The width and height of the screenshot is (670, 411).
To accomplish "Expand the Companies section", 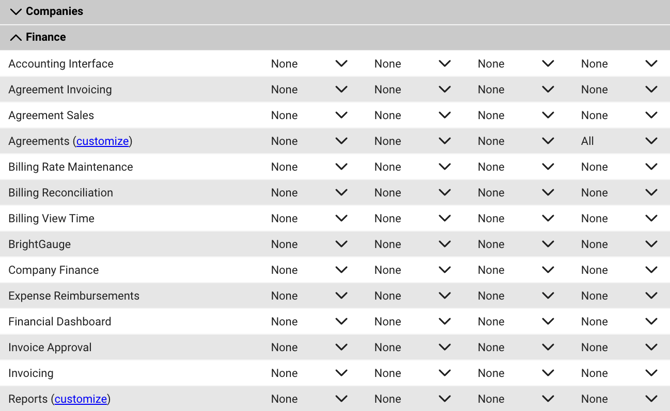I will pos(16,12).
